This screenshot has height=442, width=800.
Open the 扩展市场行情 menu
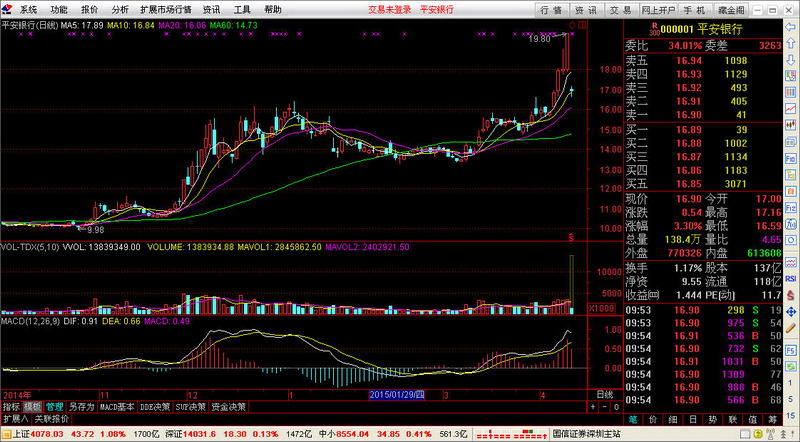(165, 9)
